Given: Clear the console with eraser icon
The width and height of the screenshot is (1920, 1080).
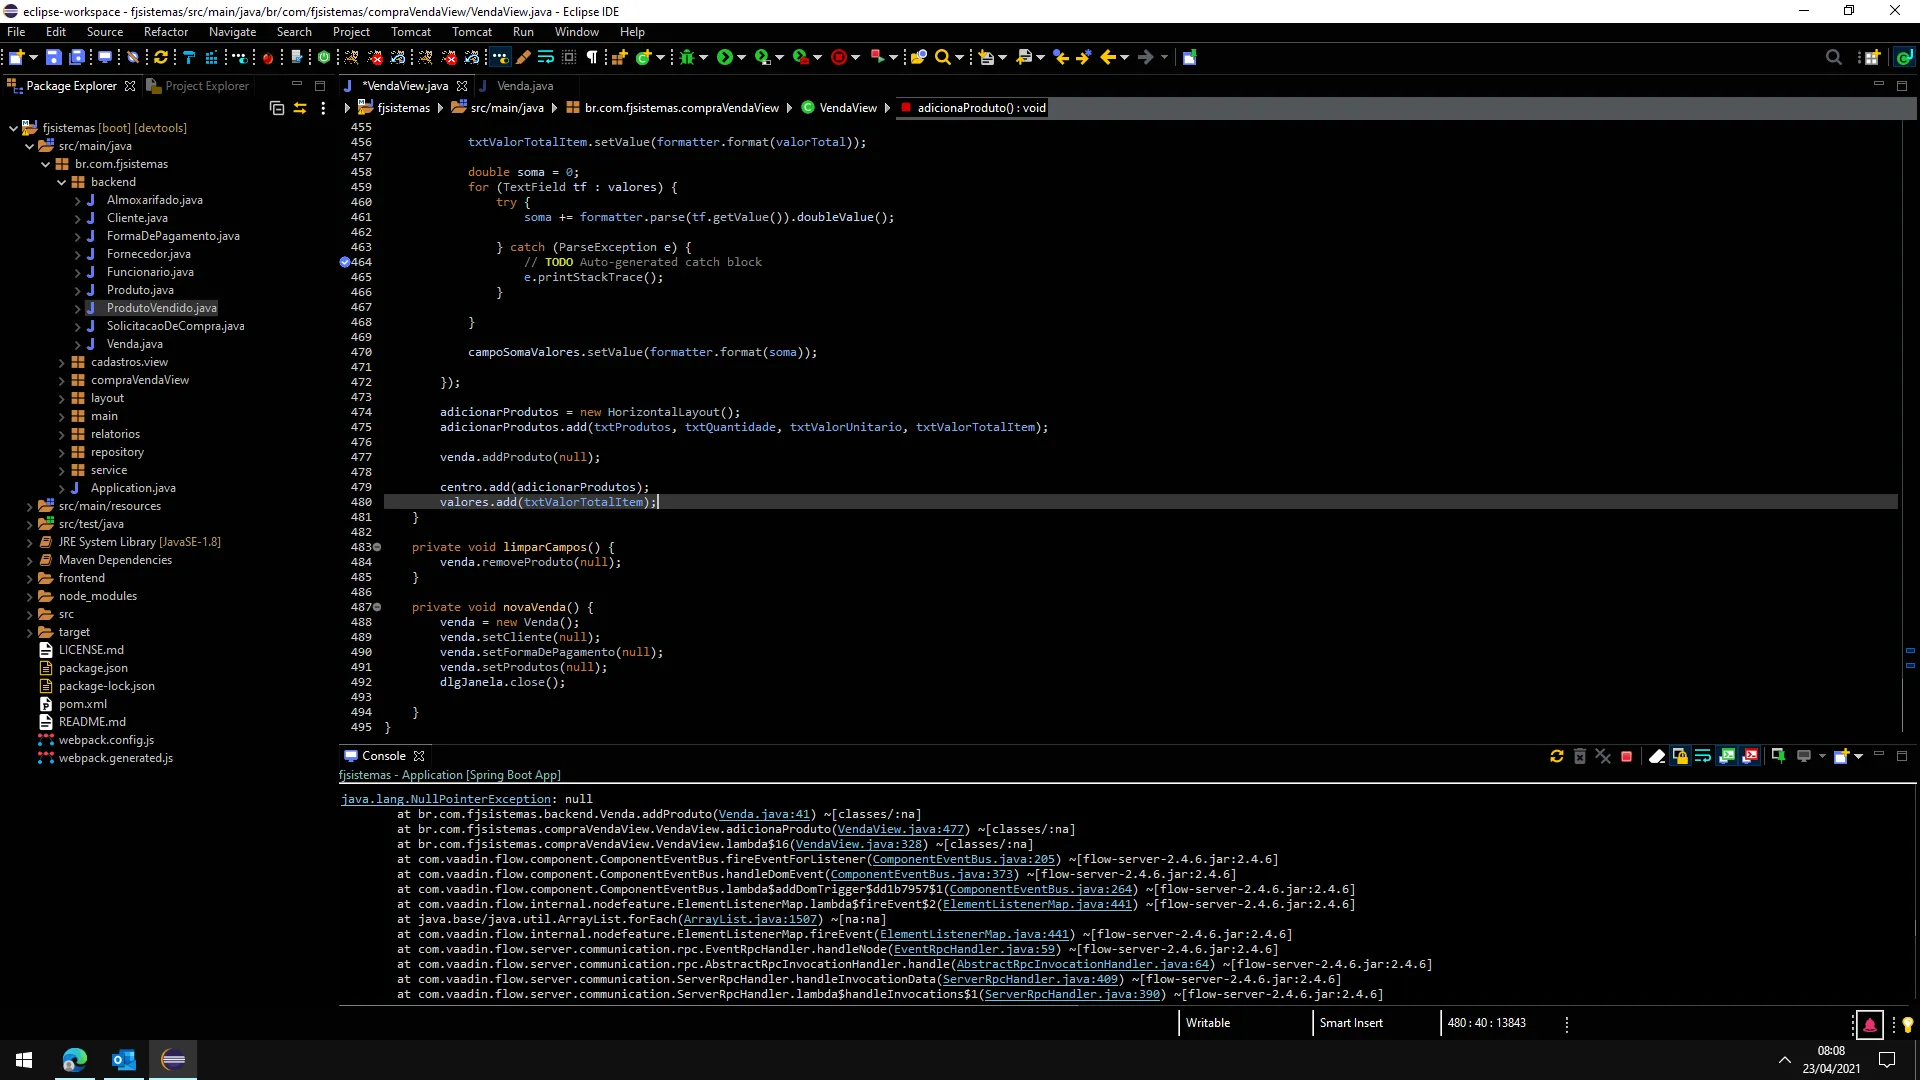Looking at the screenshot, I should click(1657, 756).
